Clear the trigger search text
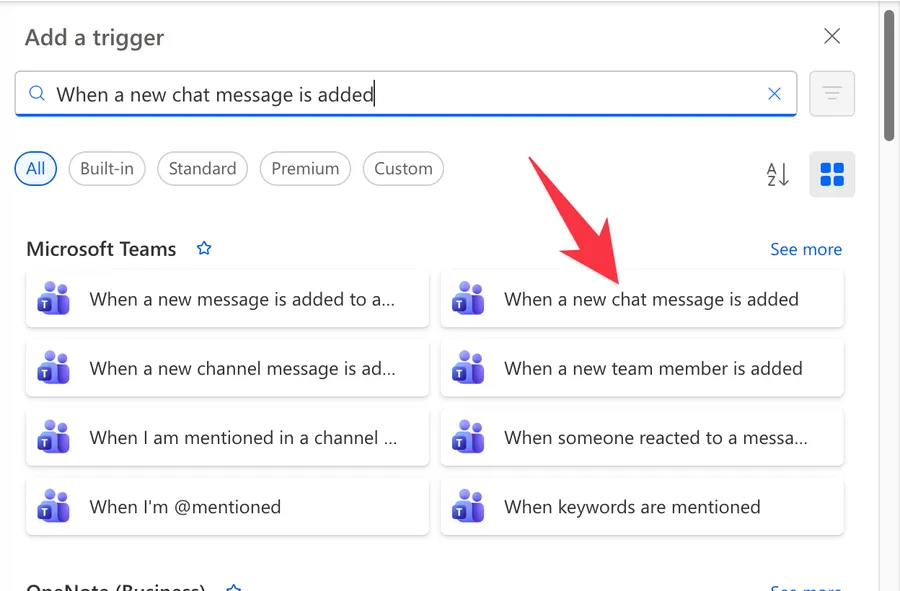The width and height of the screenshot is (900, 591). [x=774, y=94]
